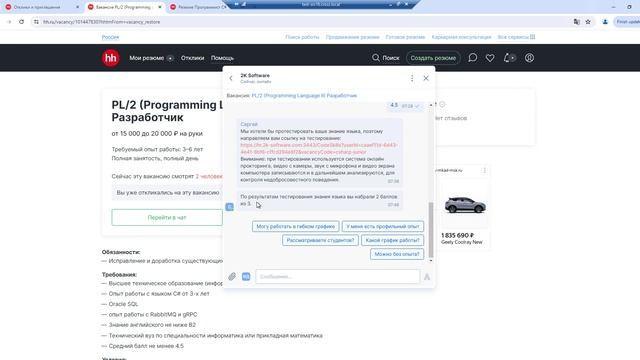Close the Вакансия PL/2 browser tab
640x360 pixels.
tap(160, 7)
